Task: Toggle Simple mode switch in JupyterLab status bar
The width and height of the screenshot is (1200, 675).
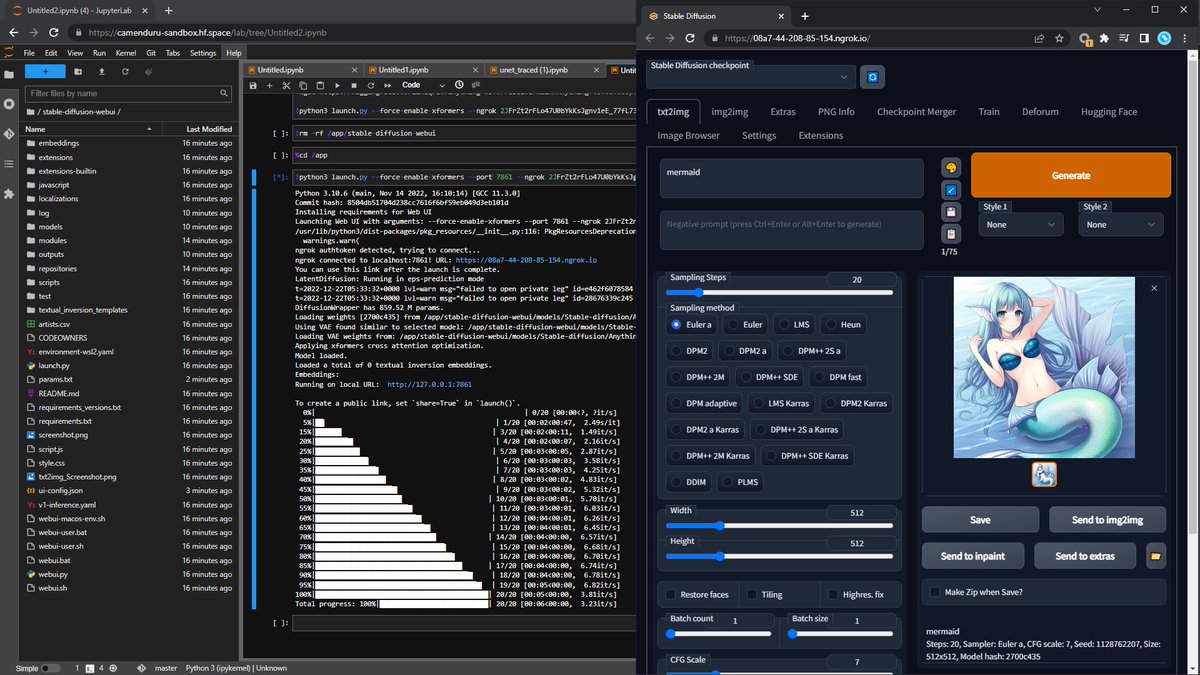Action: click(49, 668)
